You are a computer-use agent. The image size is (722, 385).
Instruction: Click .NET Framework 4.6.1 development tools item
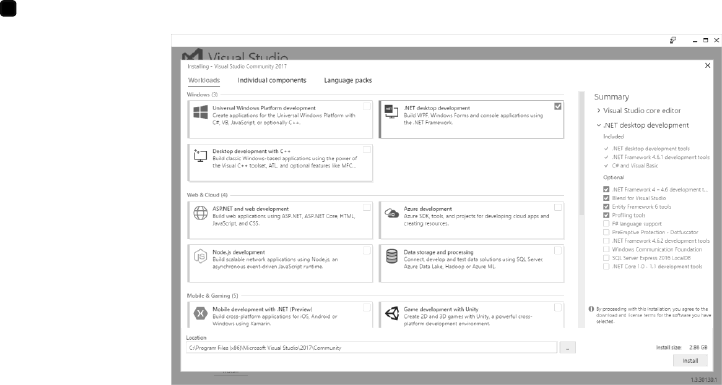click(660, 157)
